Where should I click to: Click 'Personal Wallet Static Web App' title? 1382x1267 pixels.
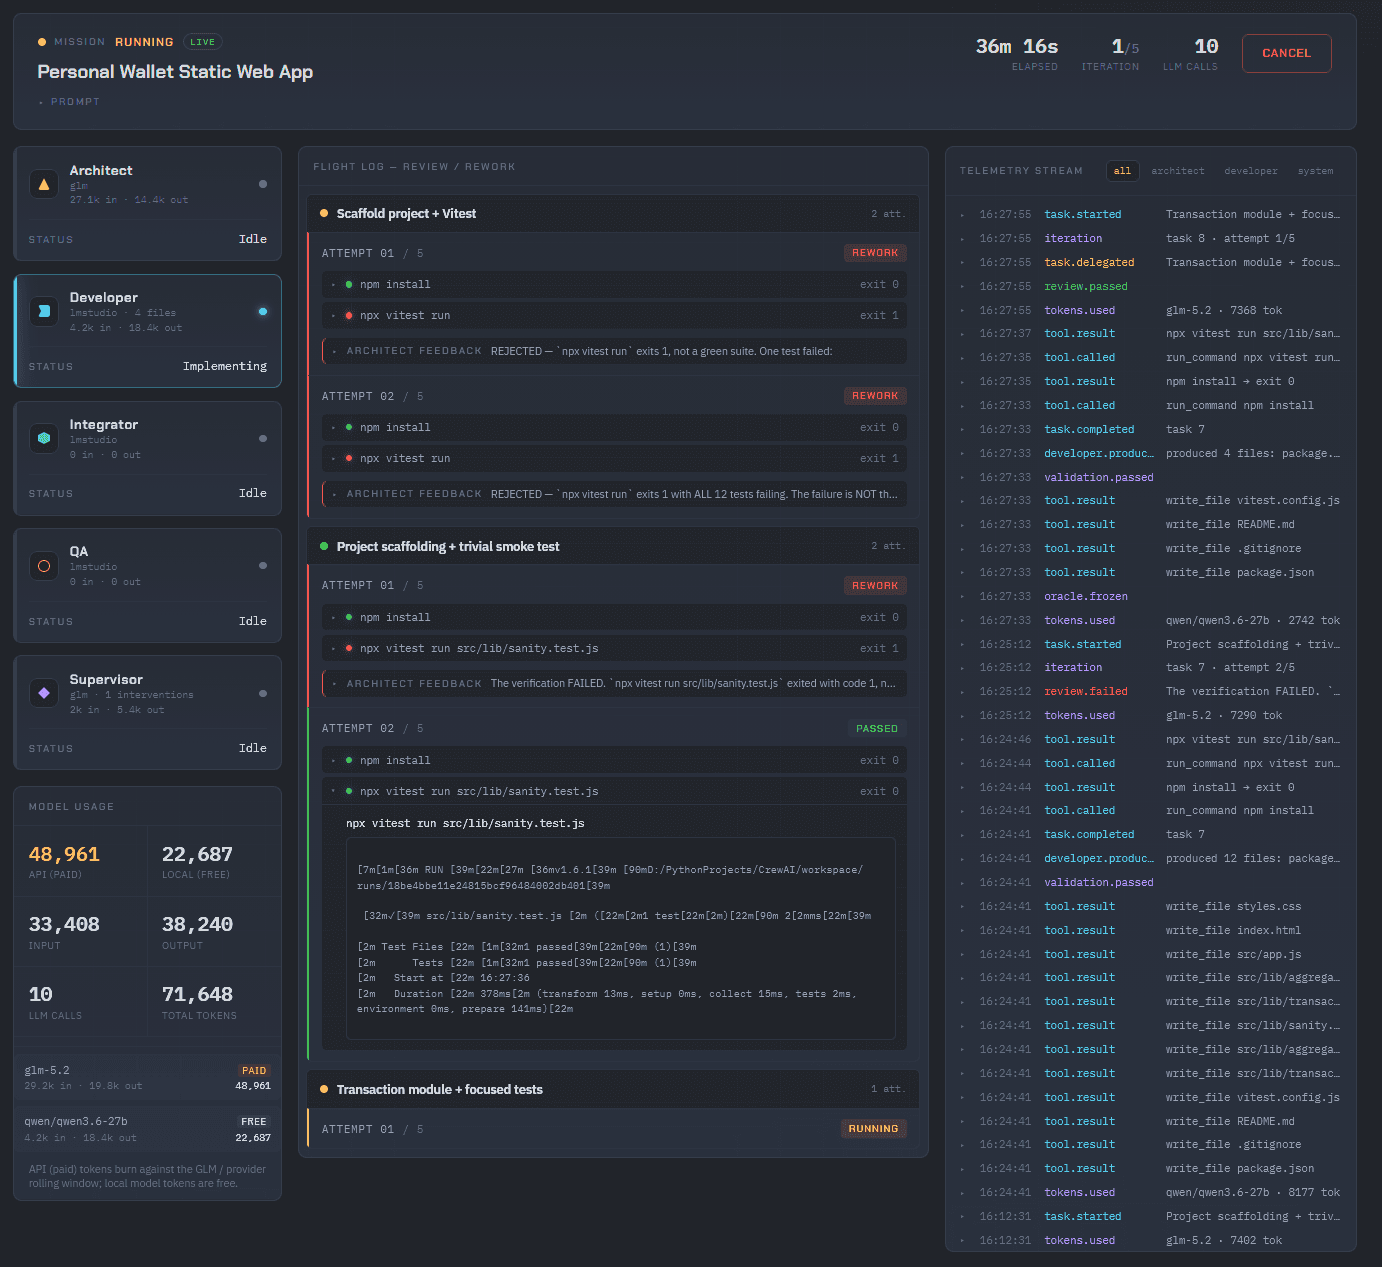coord(175,72)
